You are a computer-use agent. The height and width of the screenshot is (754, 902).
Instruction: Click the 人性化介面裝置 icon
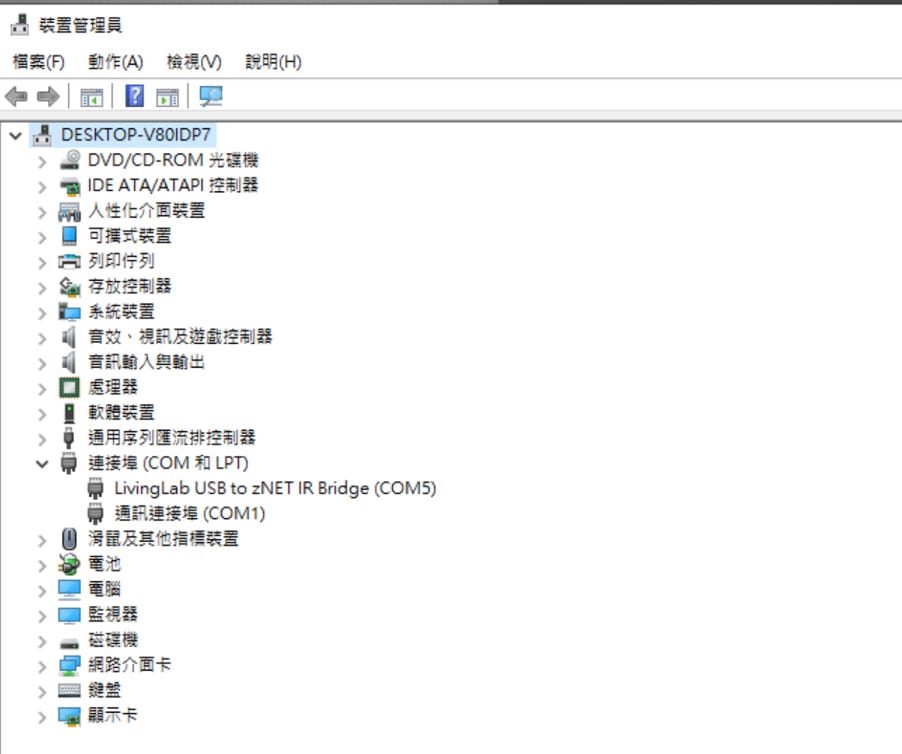[x=70, y=210]
